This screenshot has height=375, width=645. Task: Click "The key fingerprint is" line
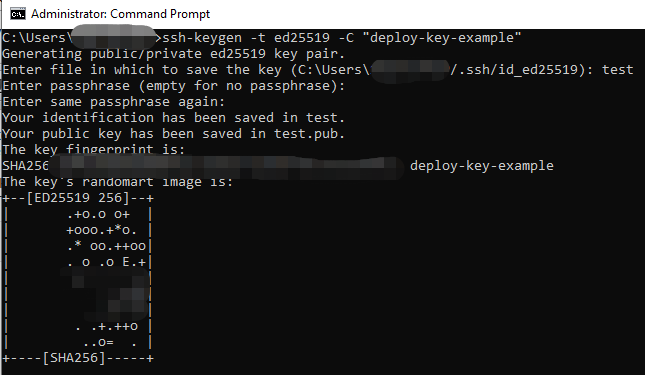[x=93, y=150]
